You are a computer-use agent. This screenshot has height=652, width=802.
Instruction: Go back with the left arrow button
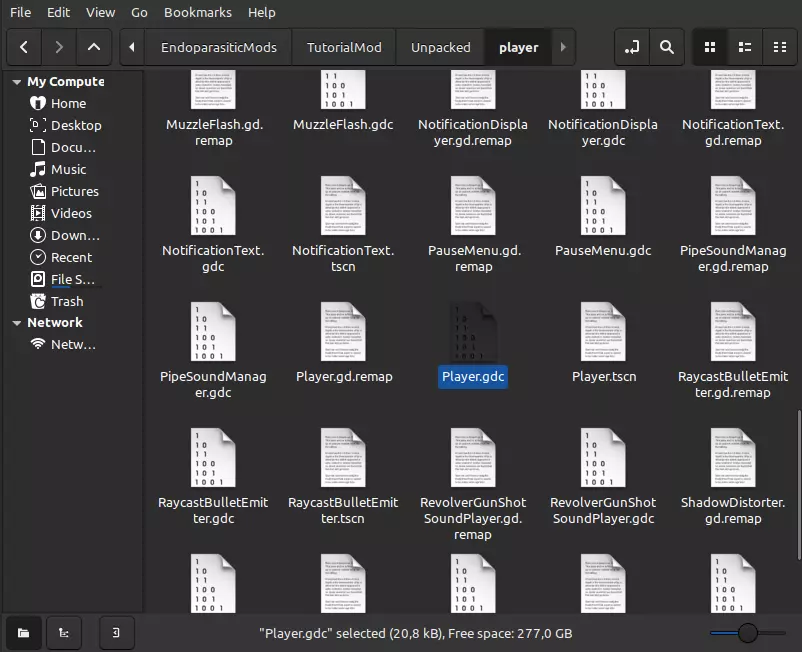click(x=24, y=47)
